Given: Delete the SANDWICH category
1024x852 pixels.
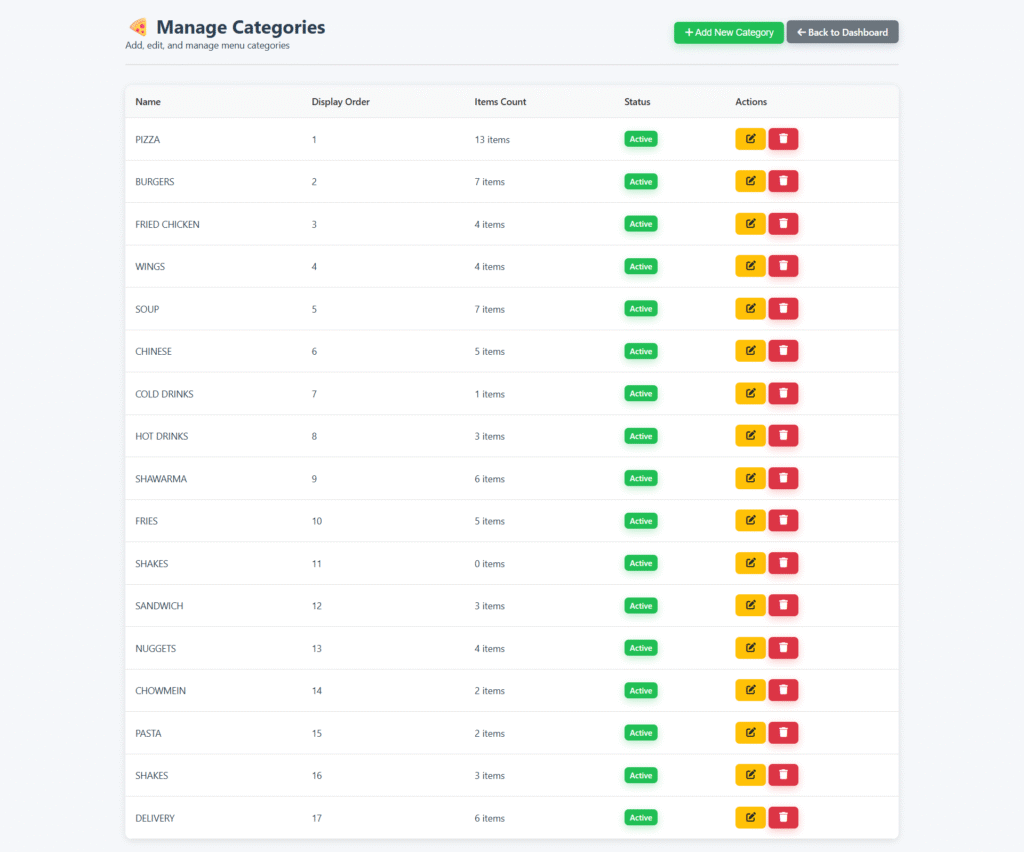Looking at the screenshot, I should click(783, 606).
